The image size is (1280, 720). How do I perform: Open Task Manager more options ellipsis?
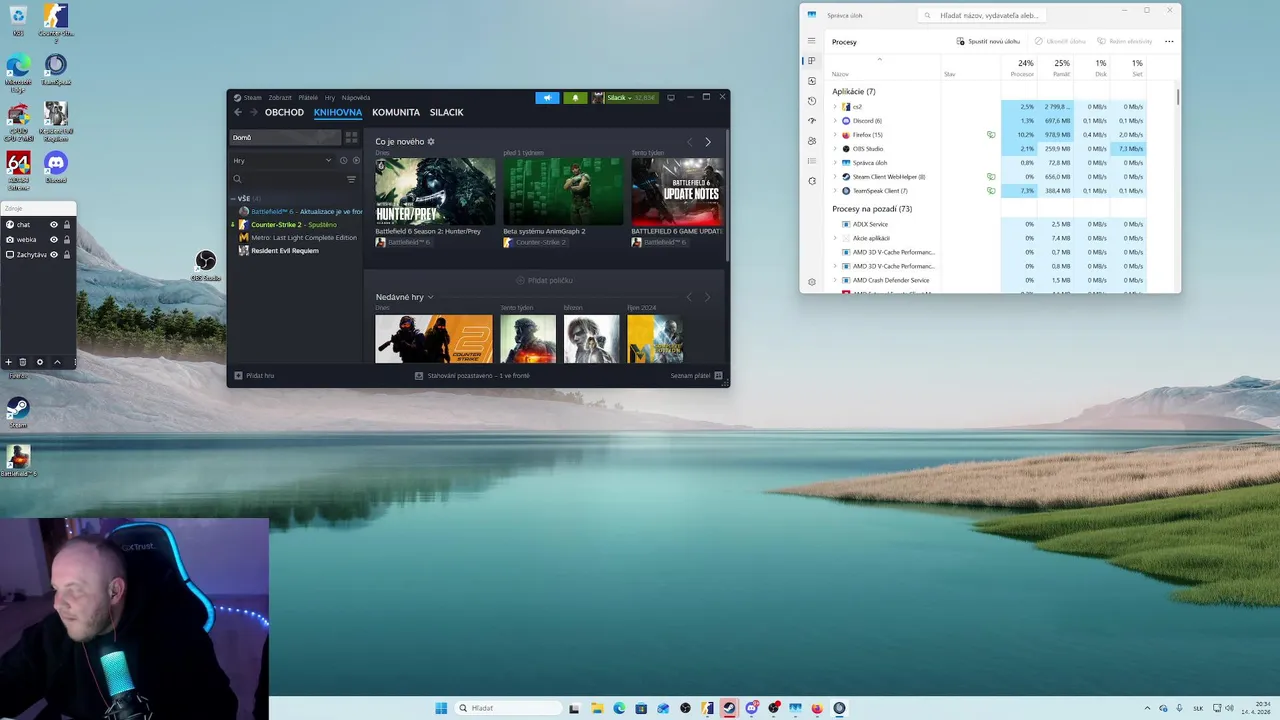point(1169,41)
